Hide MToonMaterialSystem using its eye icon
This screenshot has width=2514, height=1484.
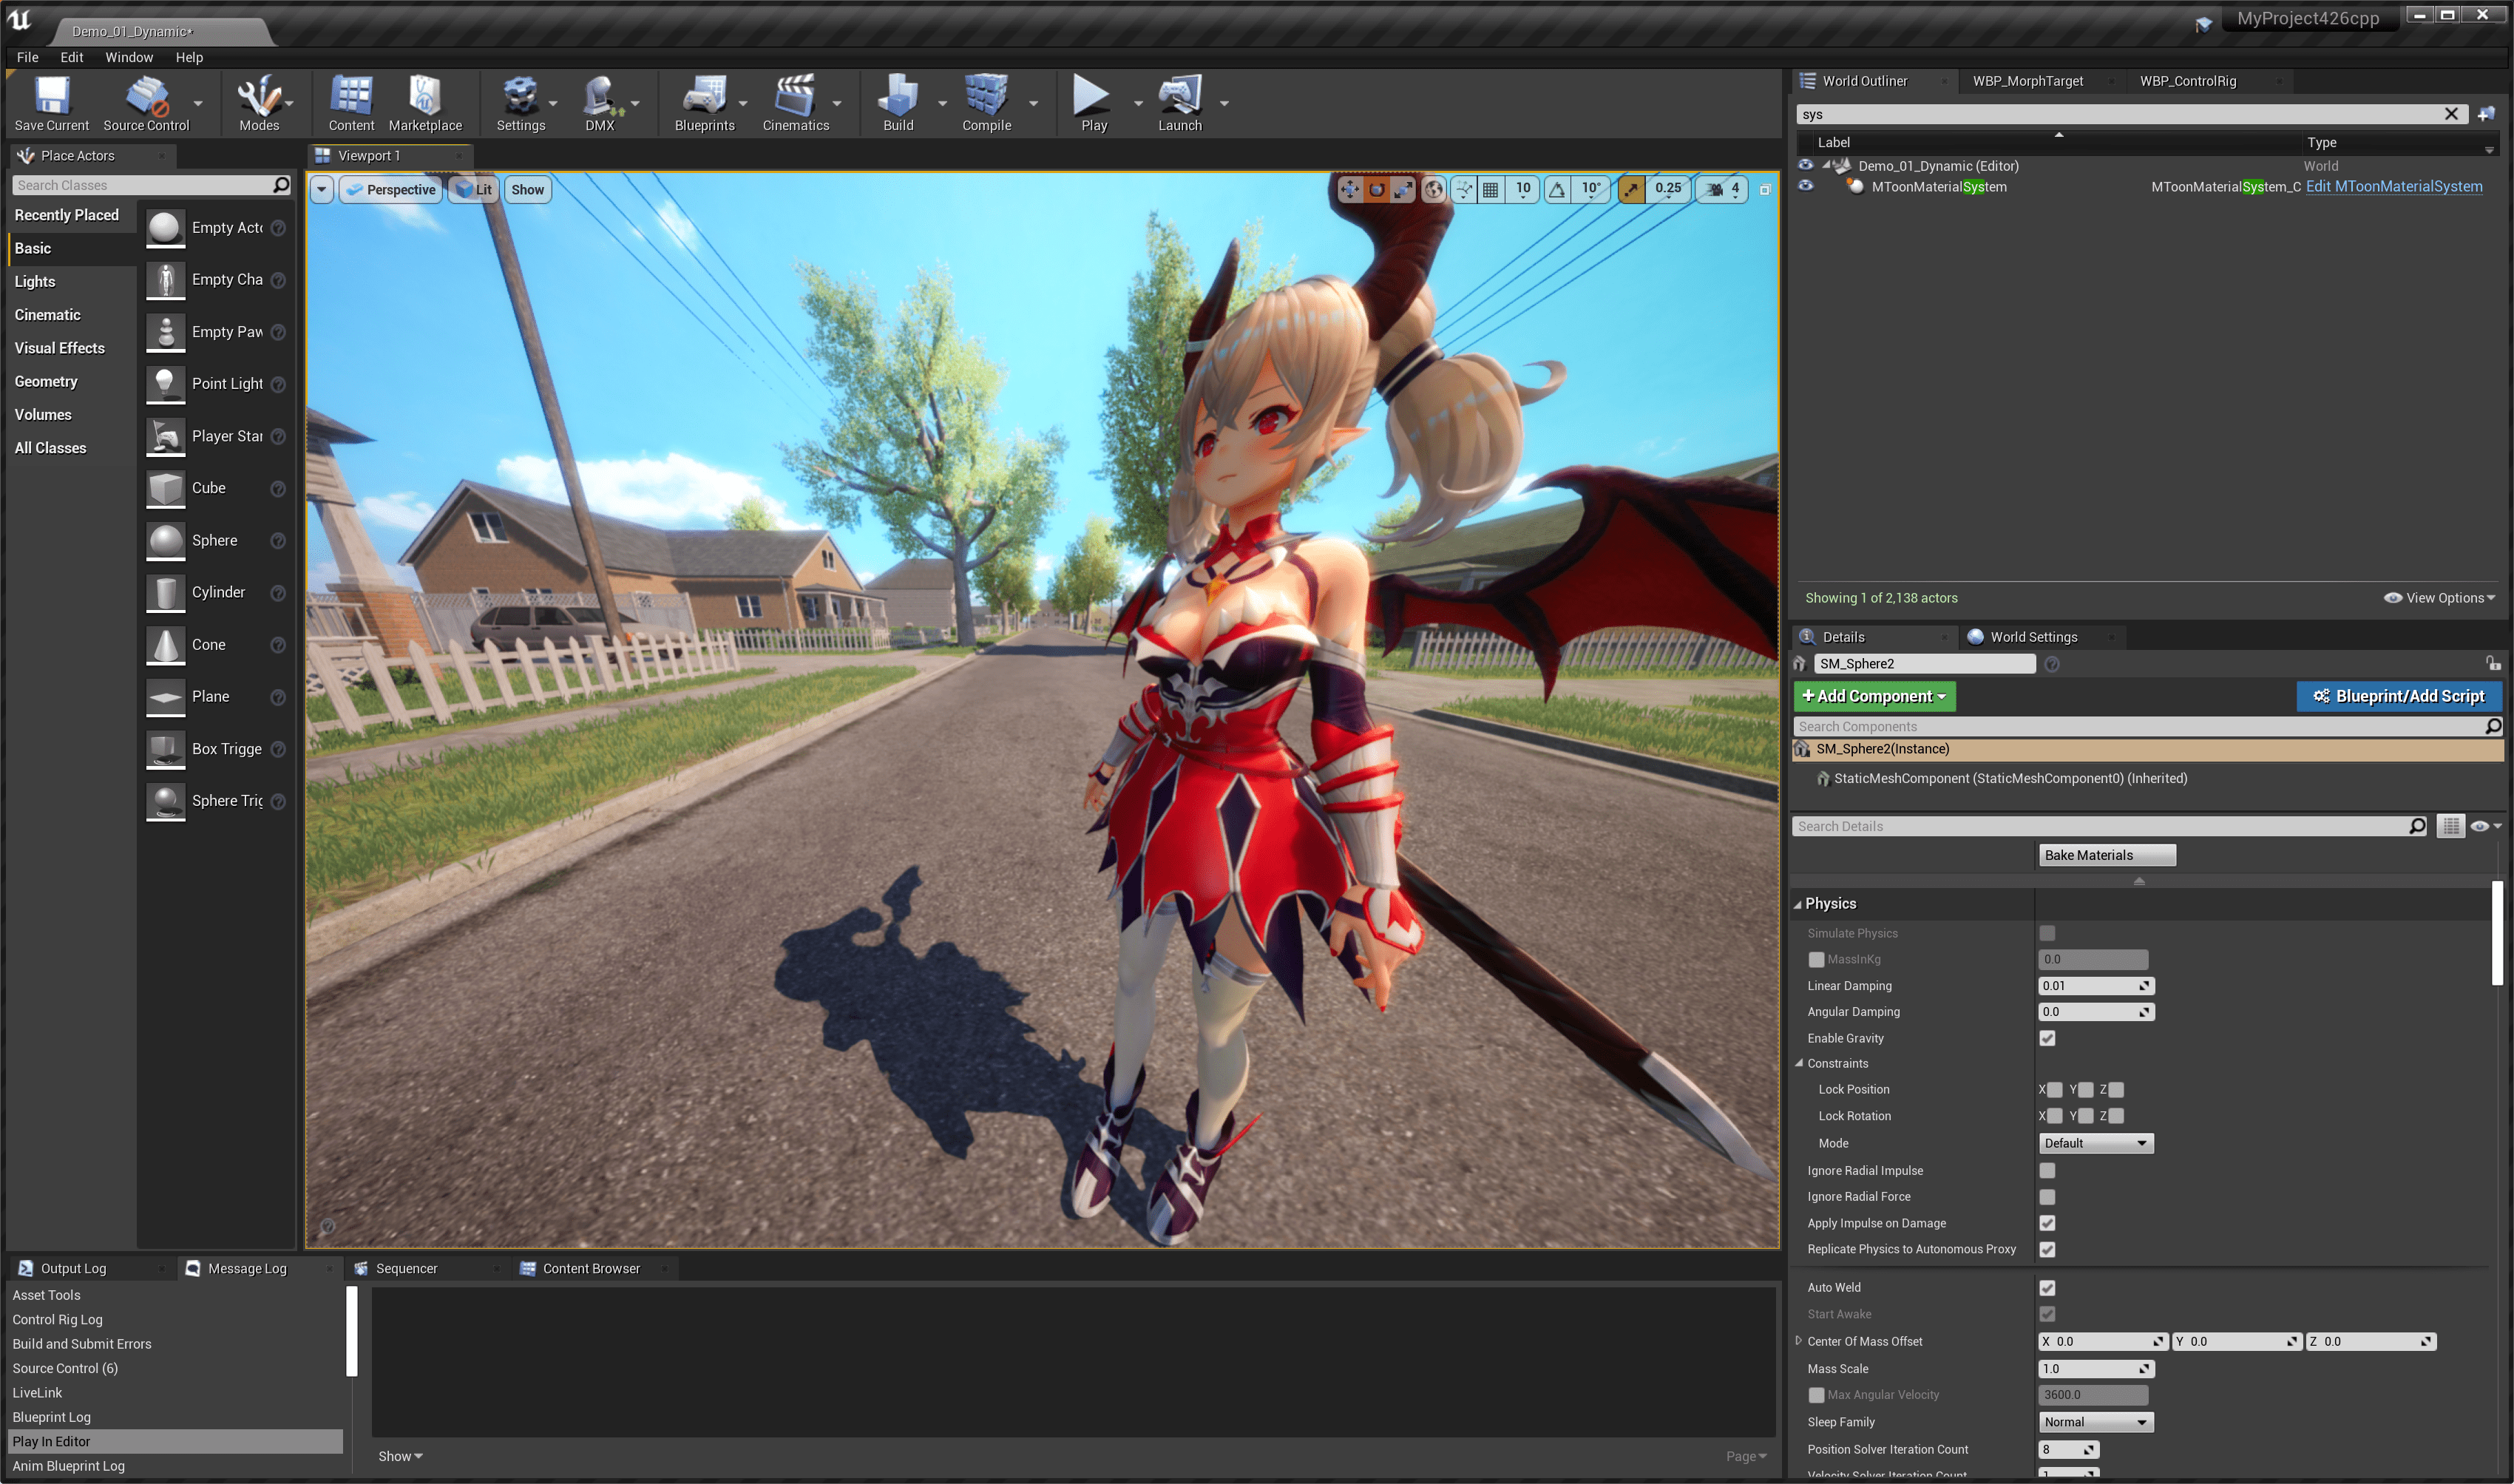[x=1805, y=186]
